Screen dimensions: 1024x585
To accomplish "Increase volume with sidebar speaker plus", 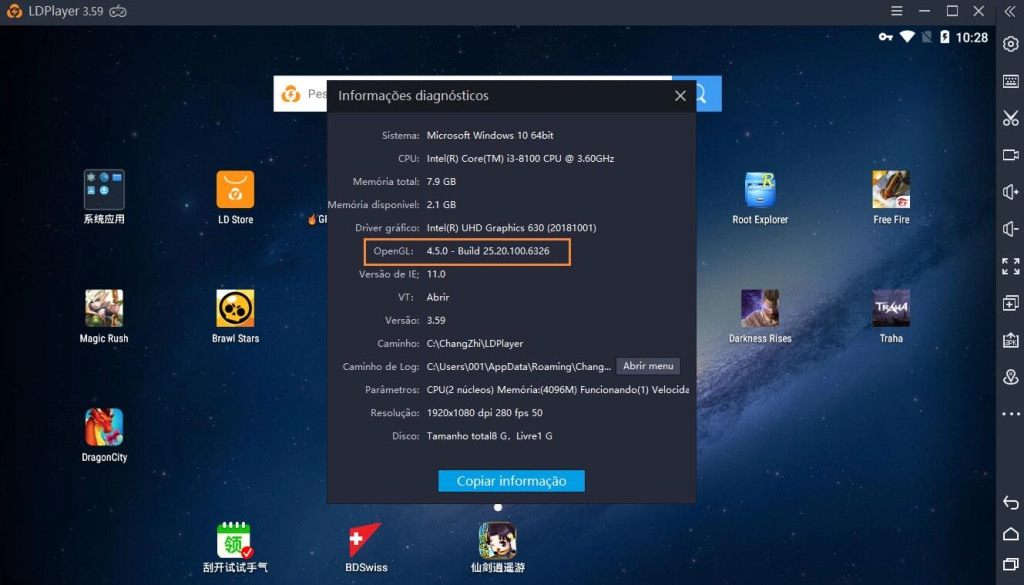I will pyautogui.click(x=1010, y=191).
